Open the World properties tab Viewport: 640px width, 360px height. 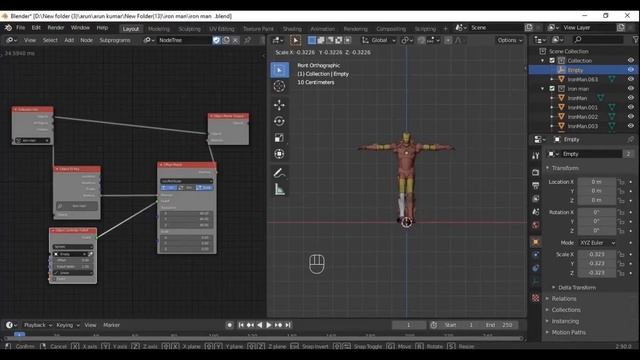(x=536, y=225)
